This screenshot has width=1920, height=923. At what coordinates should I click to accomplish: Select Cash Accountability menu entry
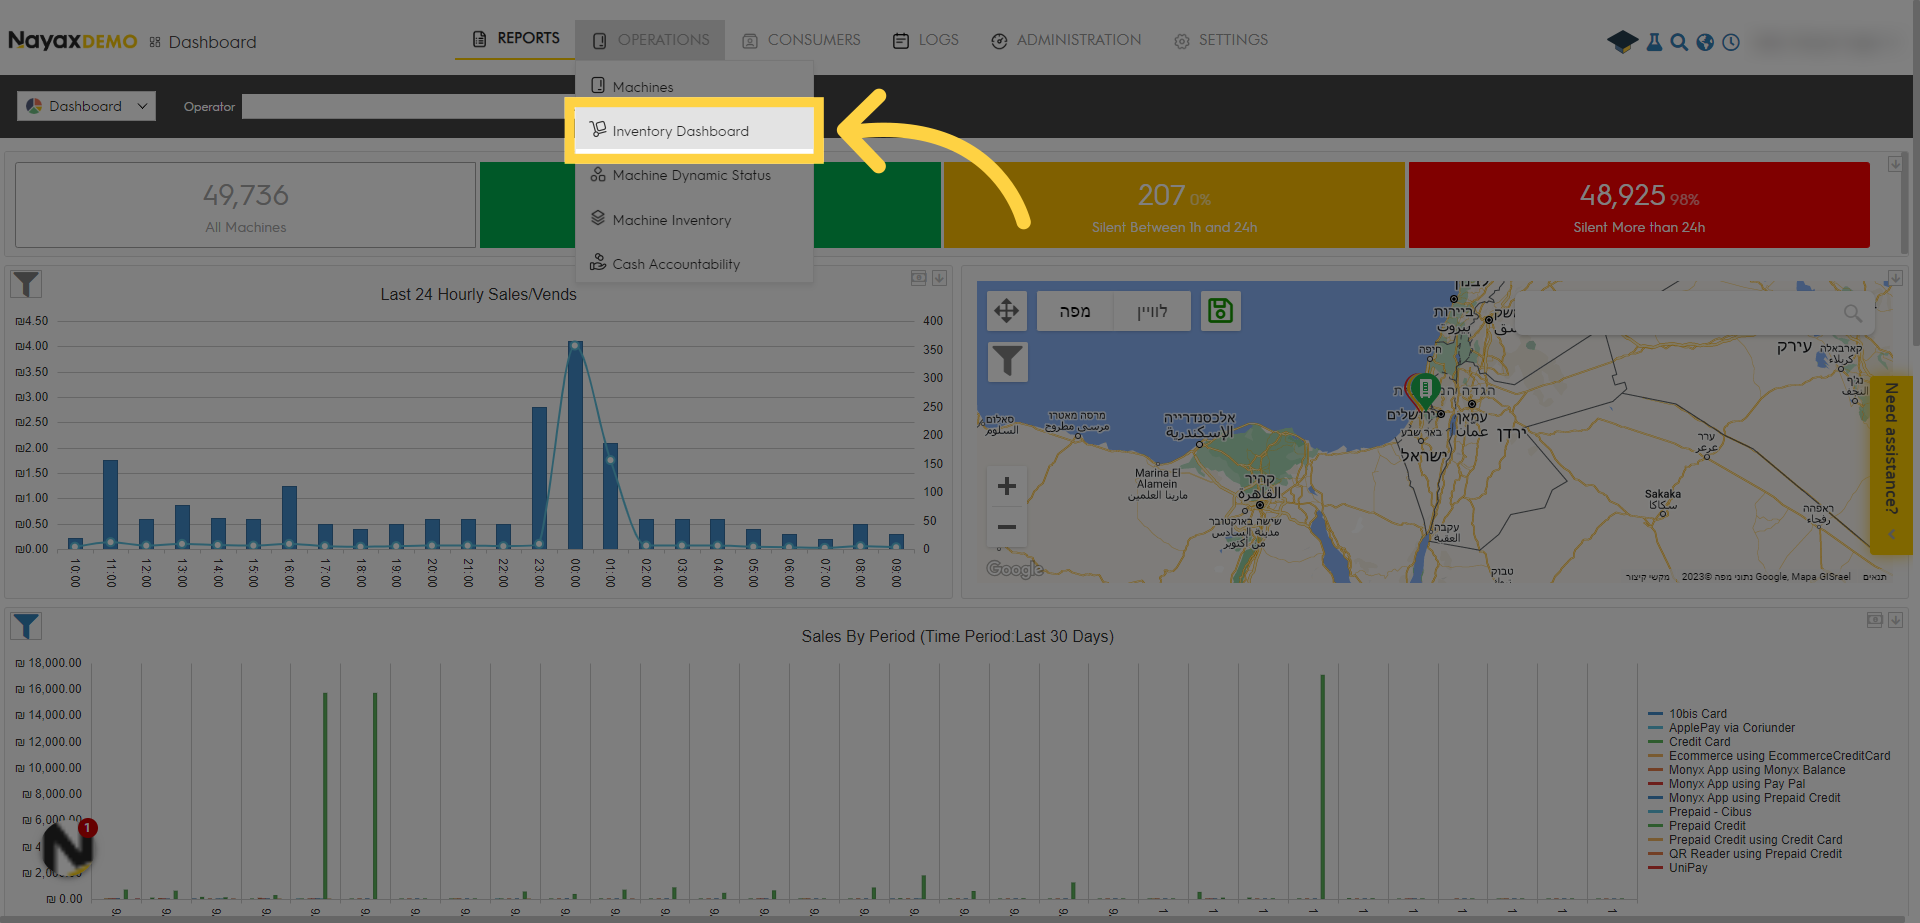coord(694,264)
